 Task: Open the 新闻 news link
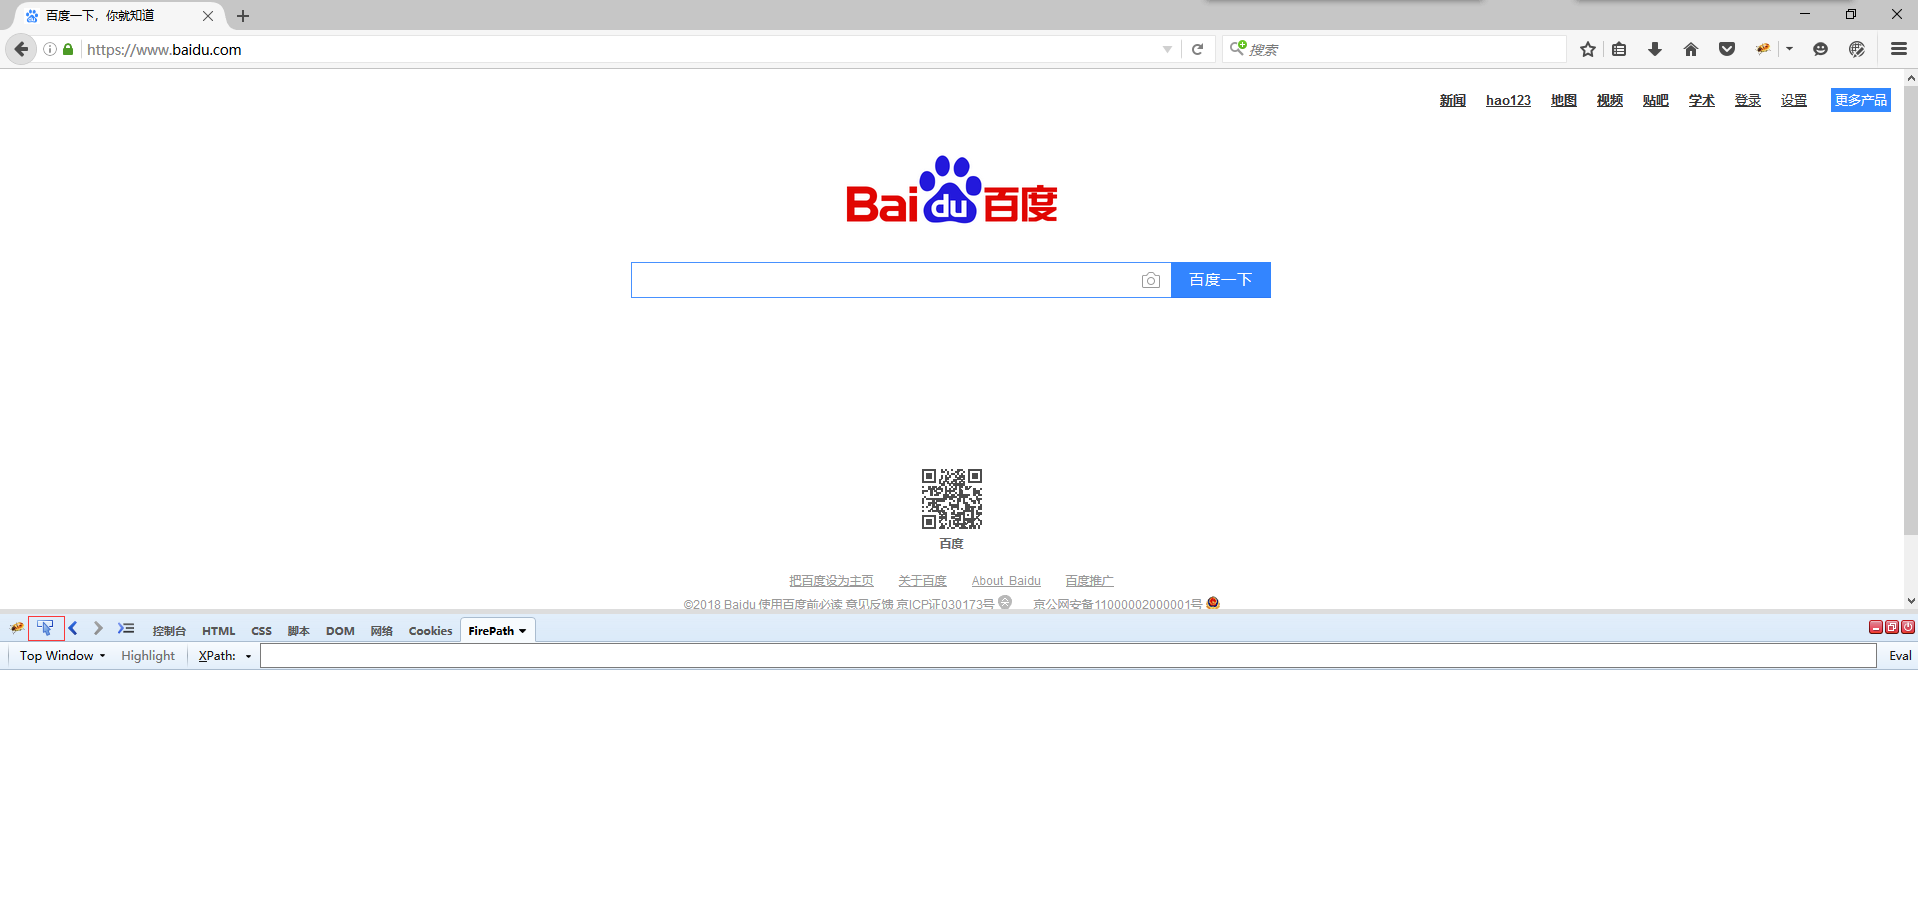1453,101
